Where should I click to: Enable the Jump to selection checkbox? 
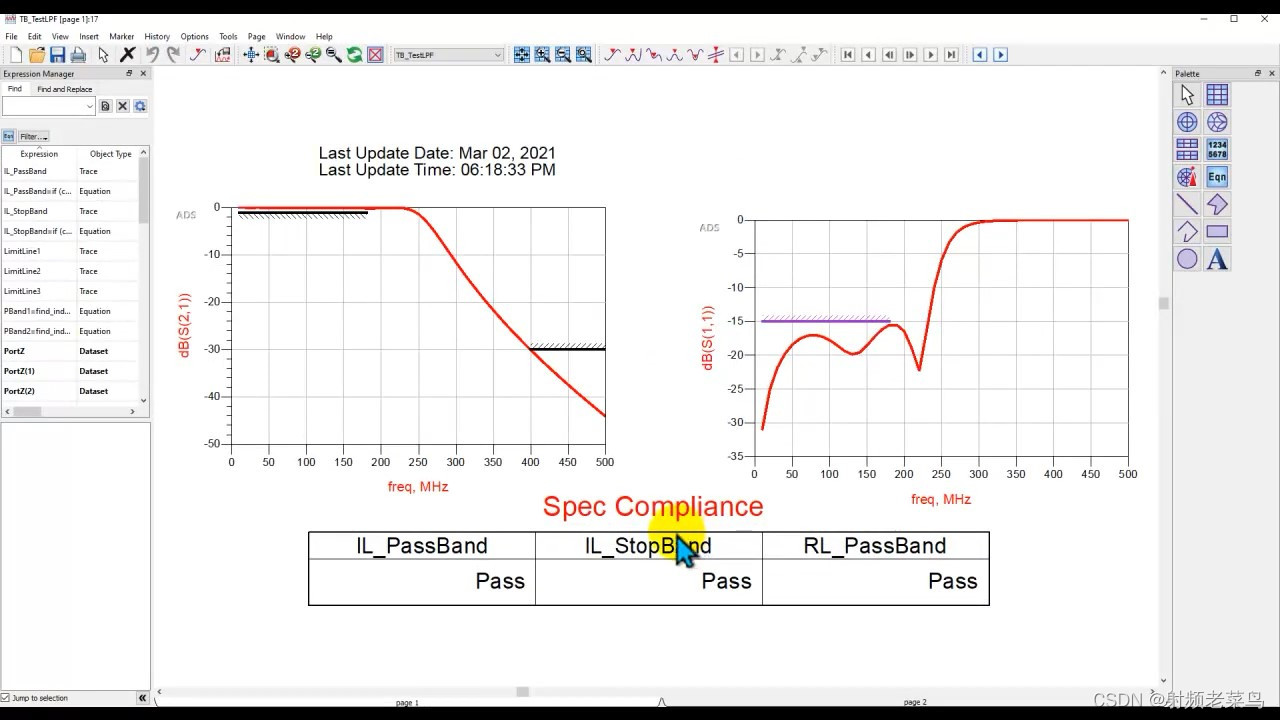pos(8,697)
